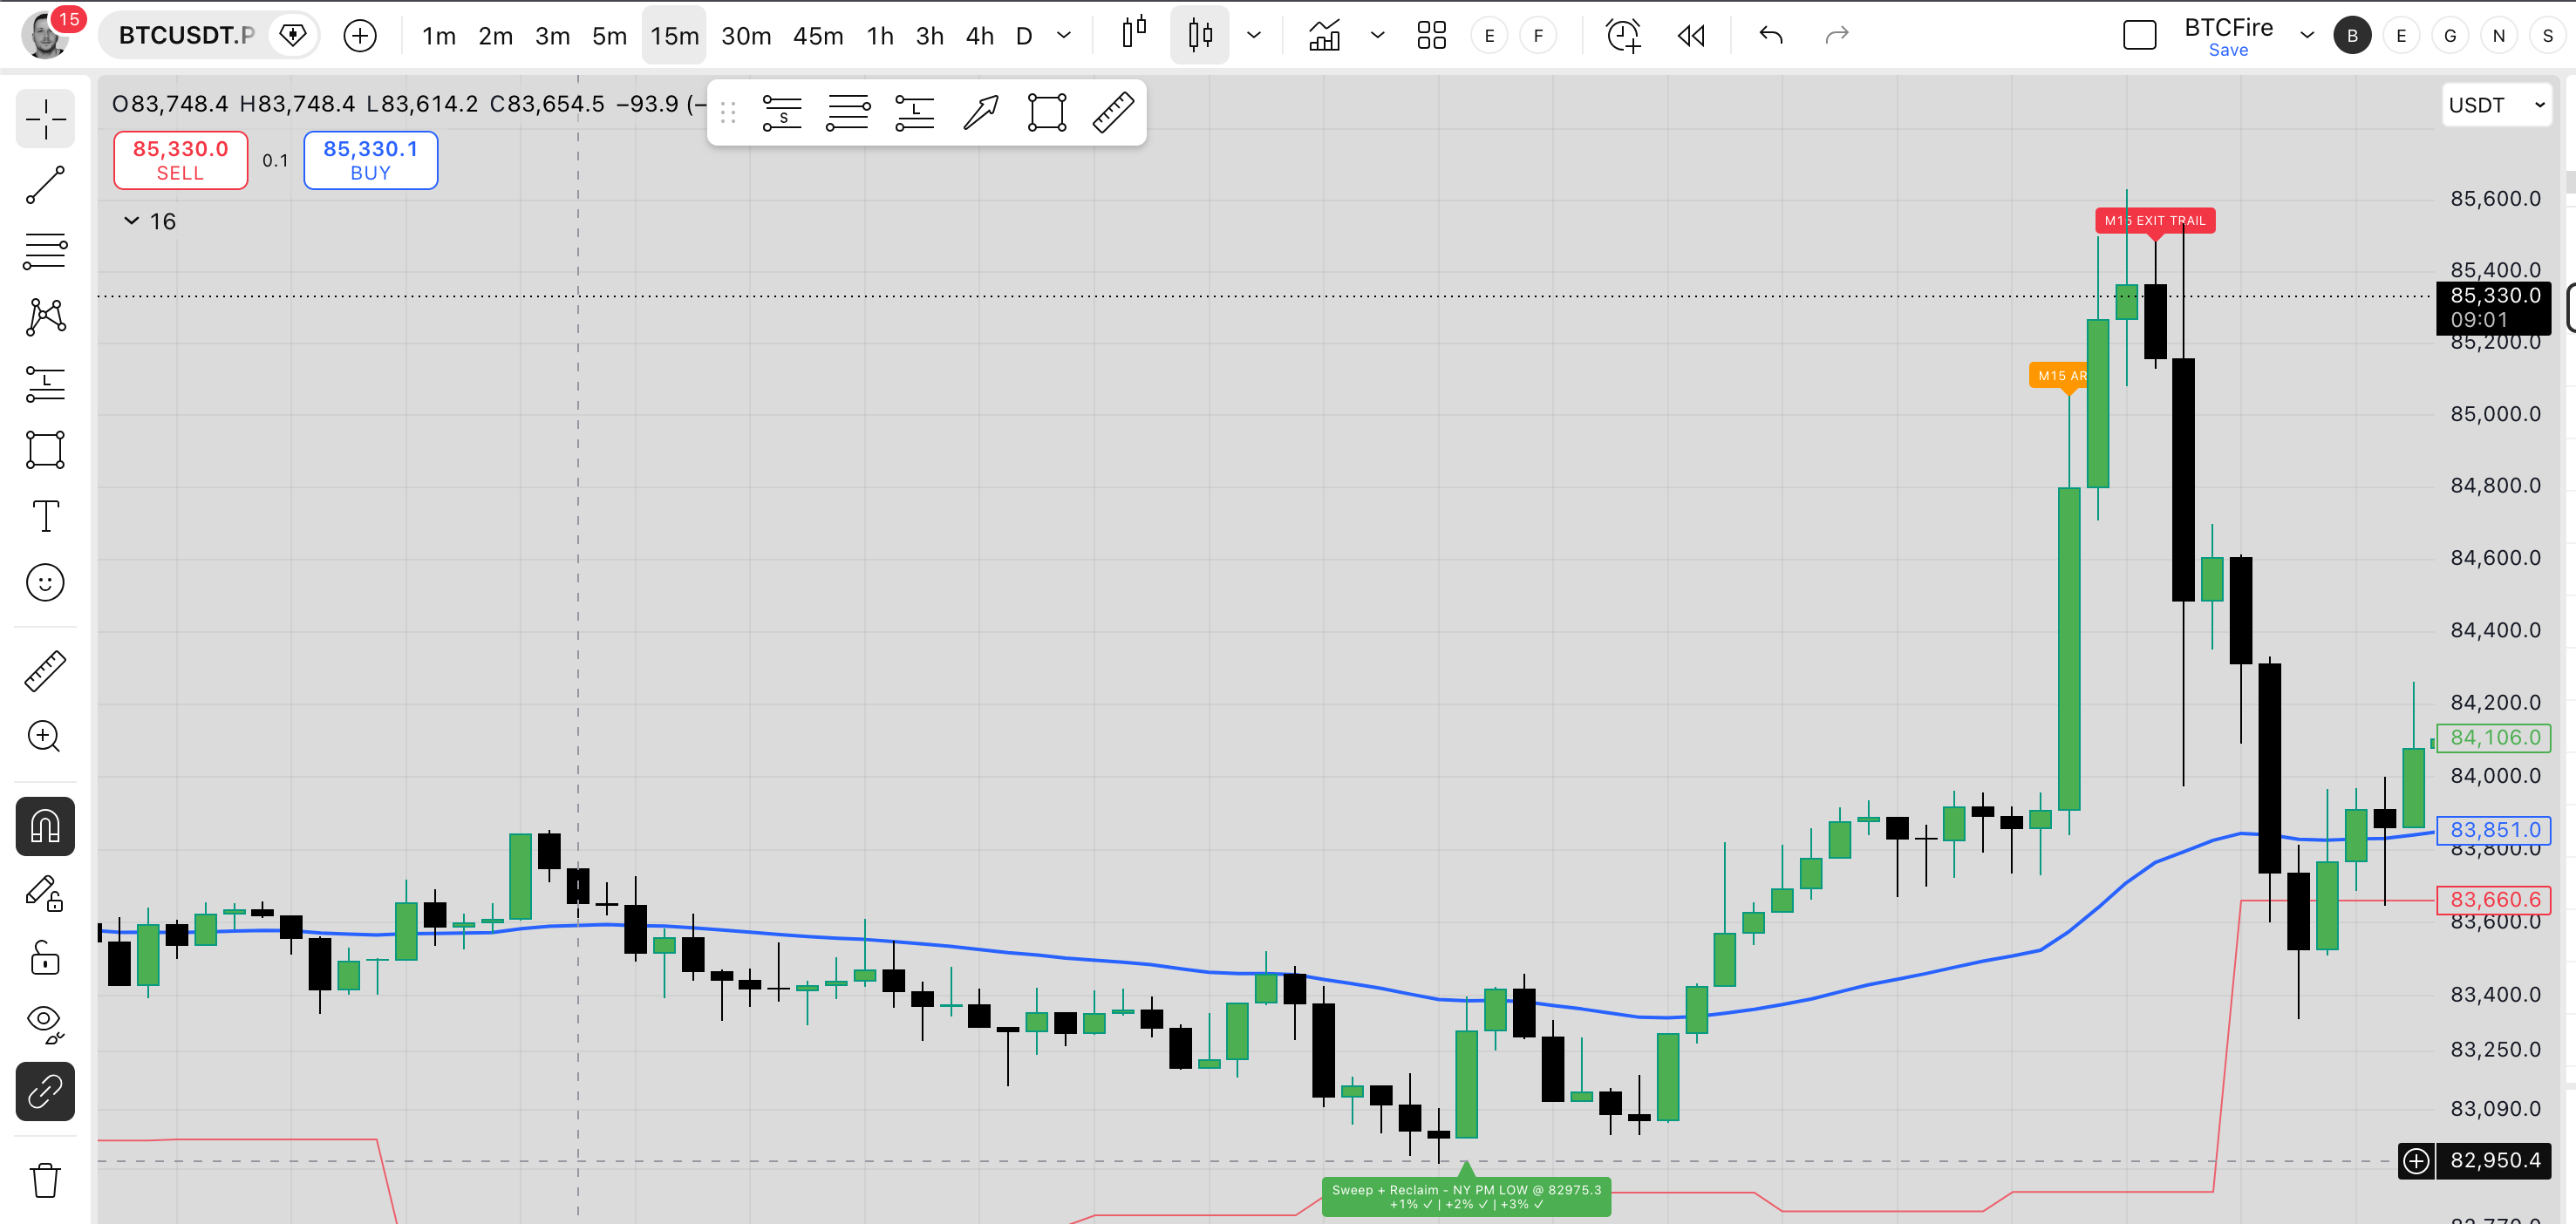Toggle lock all drawings
2576x1224 pixels.
45,958
